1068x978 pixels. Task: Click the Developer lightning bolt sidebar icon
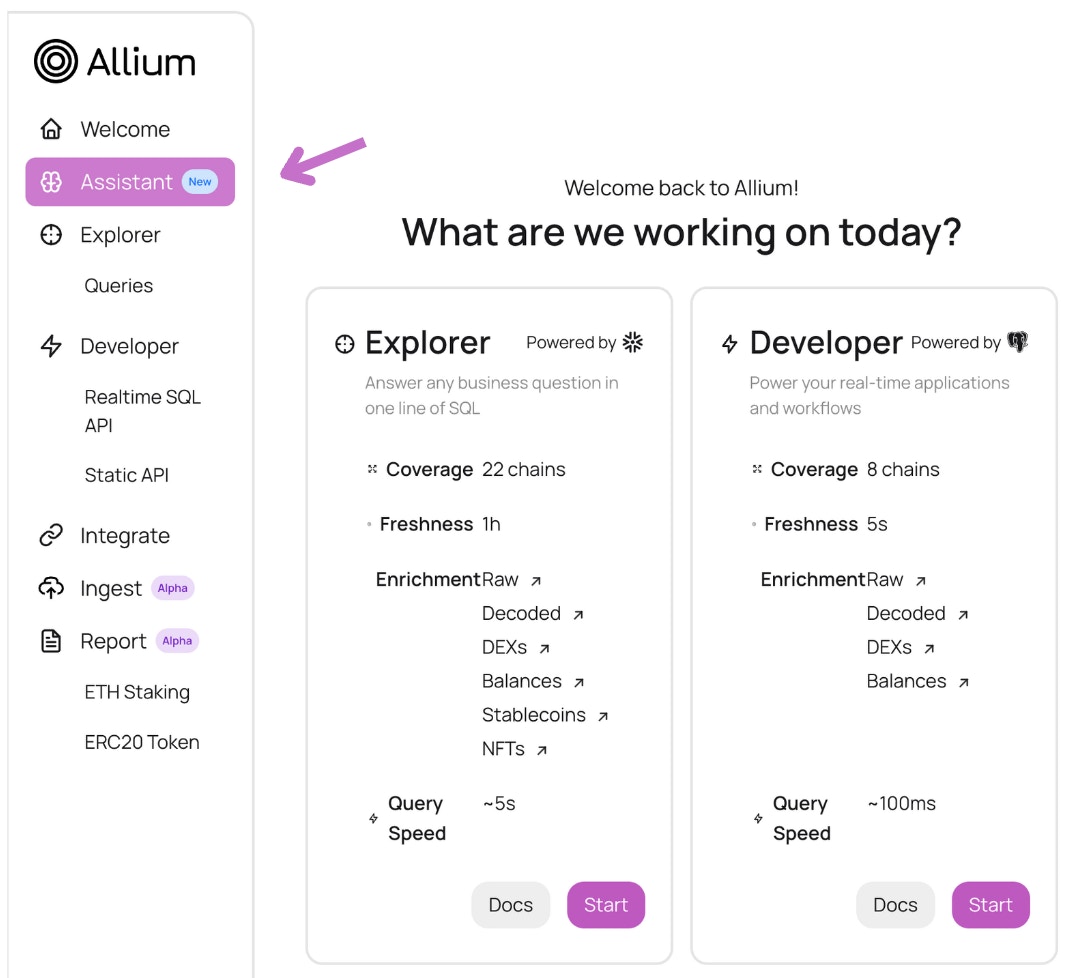click(x=51, y=346)
